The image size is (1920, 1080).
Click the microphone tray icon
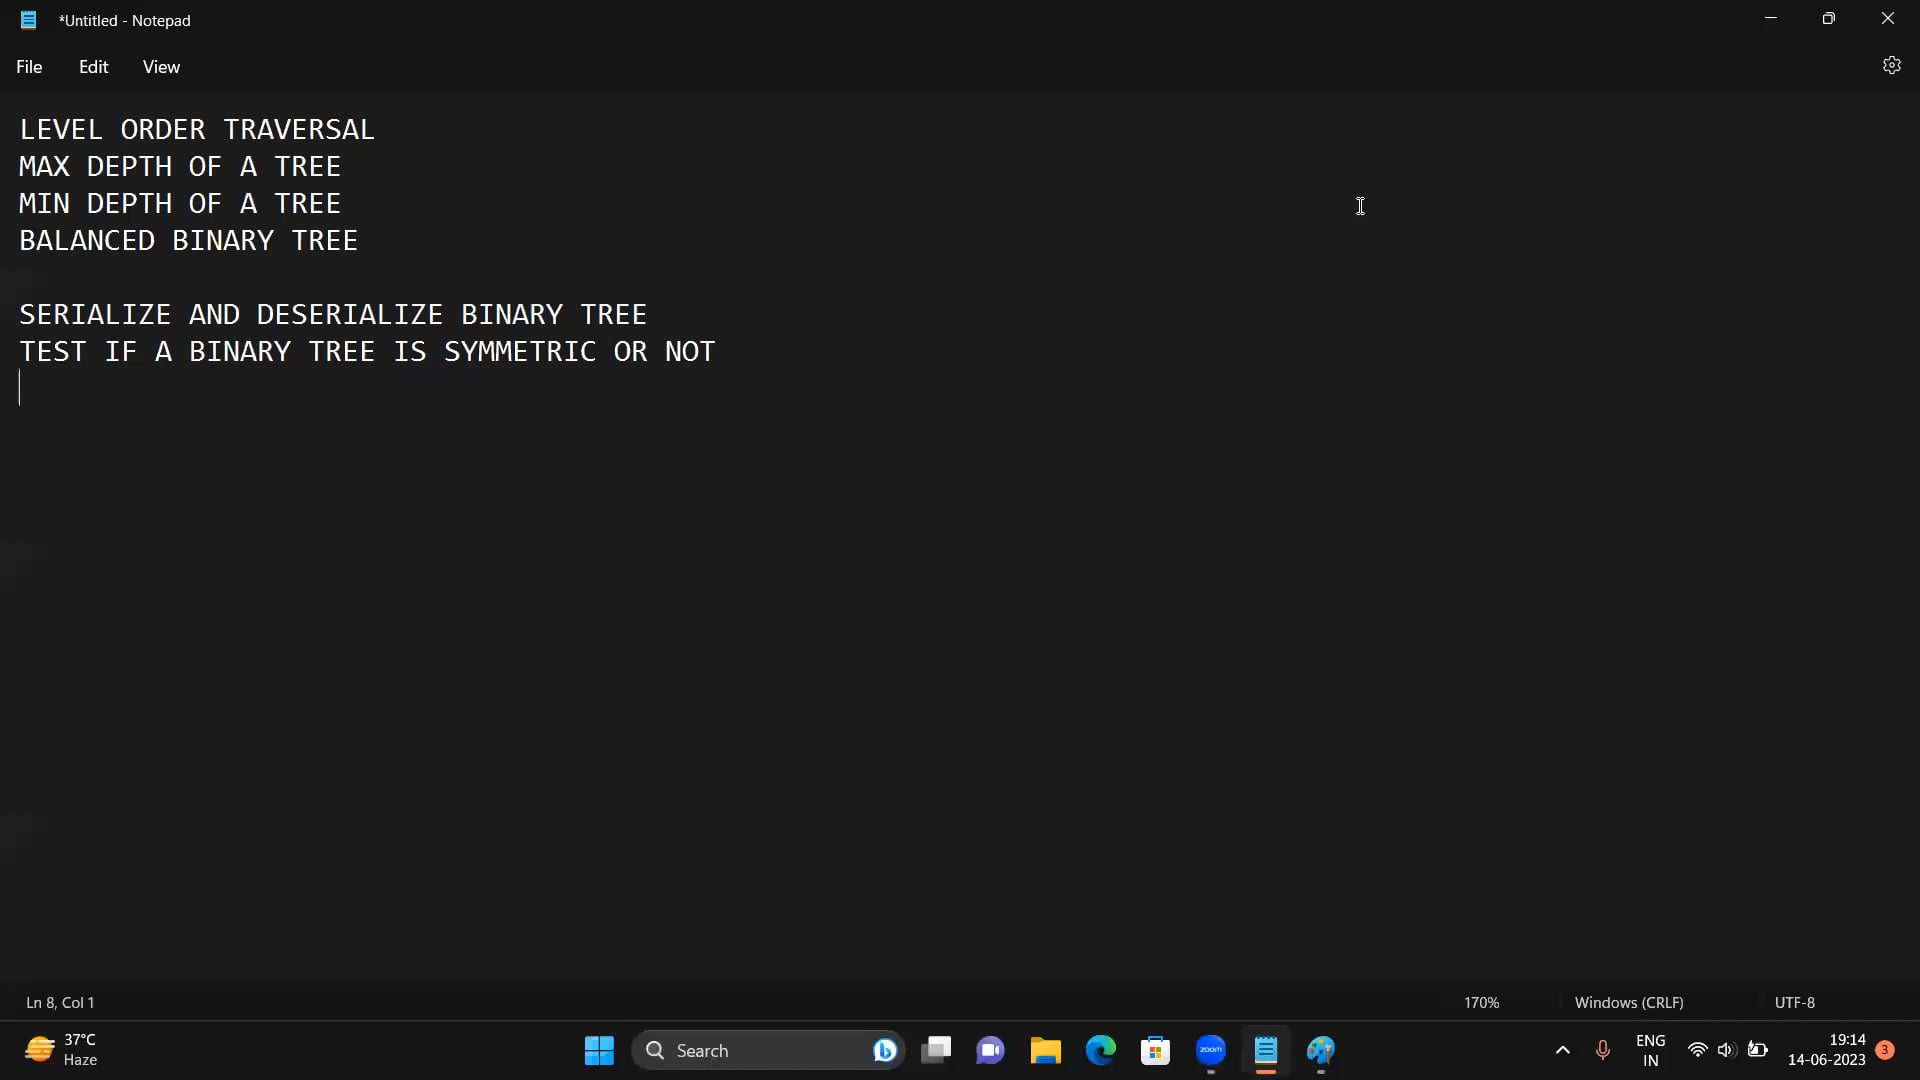[1602, 1050]
